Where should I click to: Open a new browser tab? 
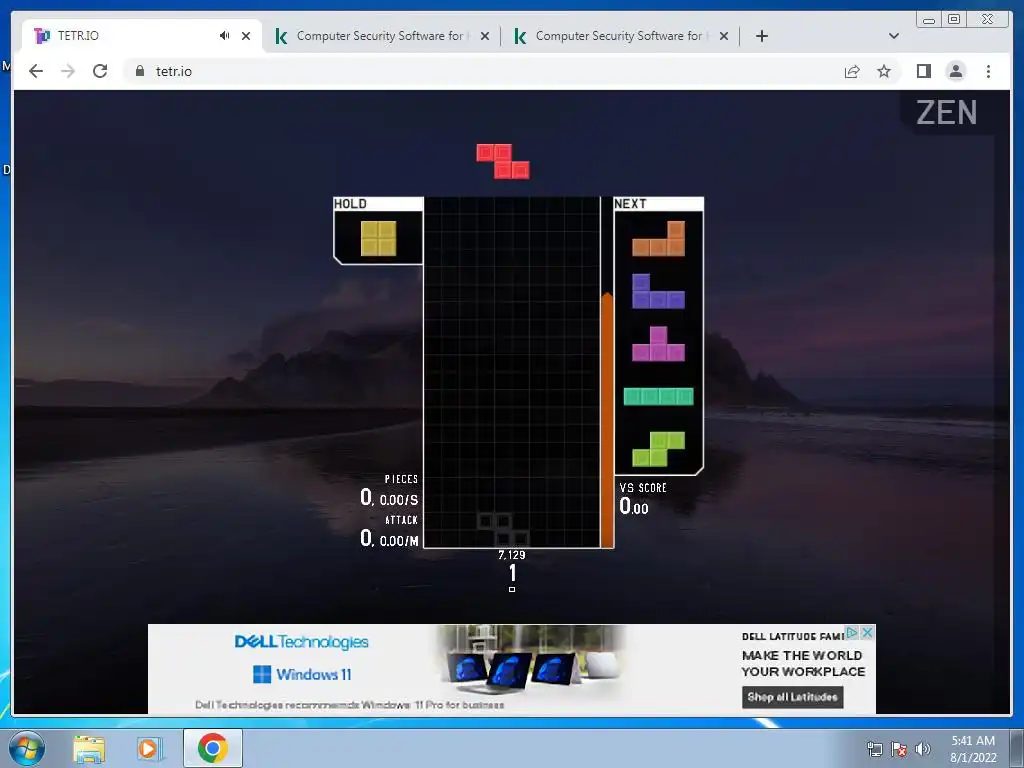click(761, 36)
